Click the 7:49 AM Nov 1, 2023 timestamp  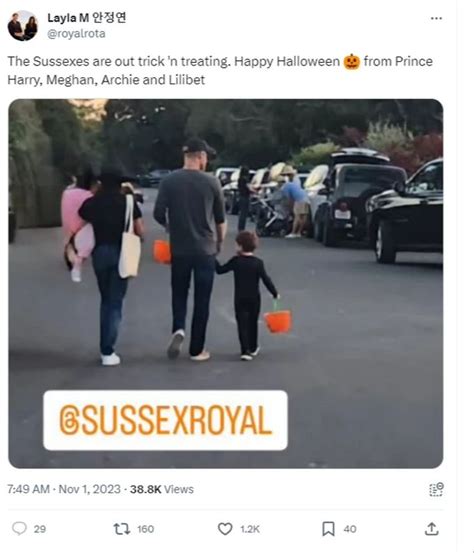pyautogui.click(x=64, y=489)
